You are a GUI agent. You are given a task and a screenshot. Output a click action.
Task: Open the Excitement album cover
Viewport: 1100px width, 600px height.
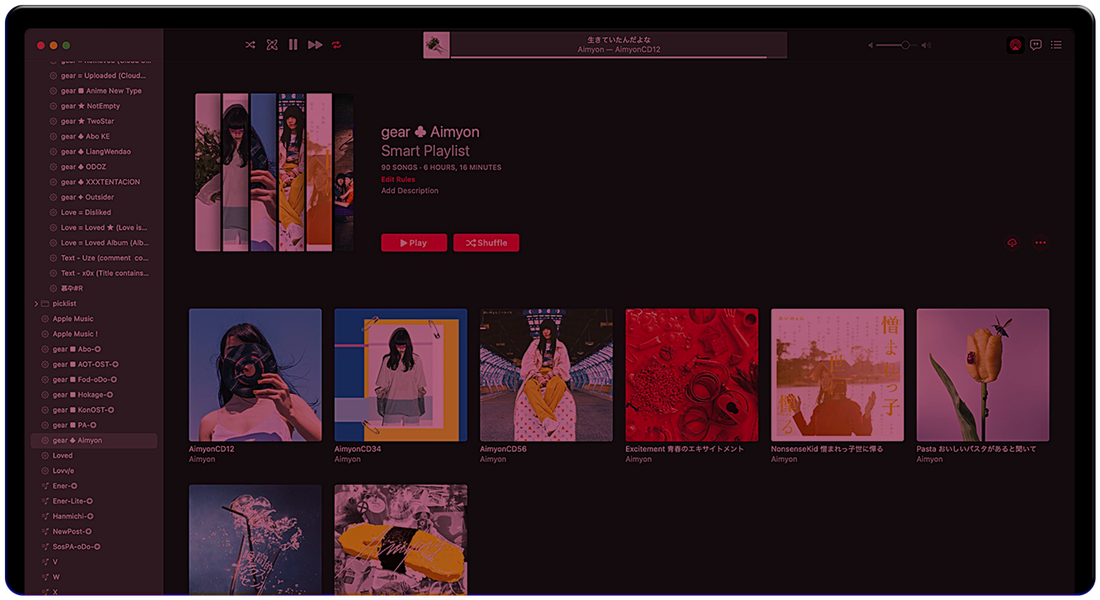692,375
